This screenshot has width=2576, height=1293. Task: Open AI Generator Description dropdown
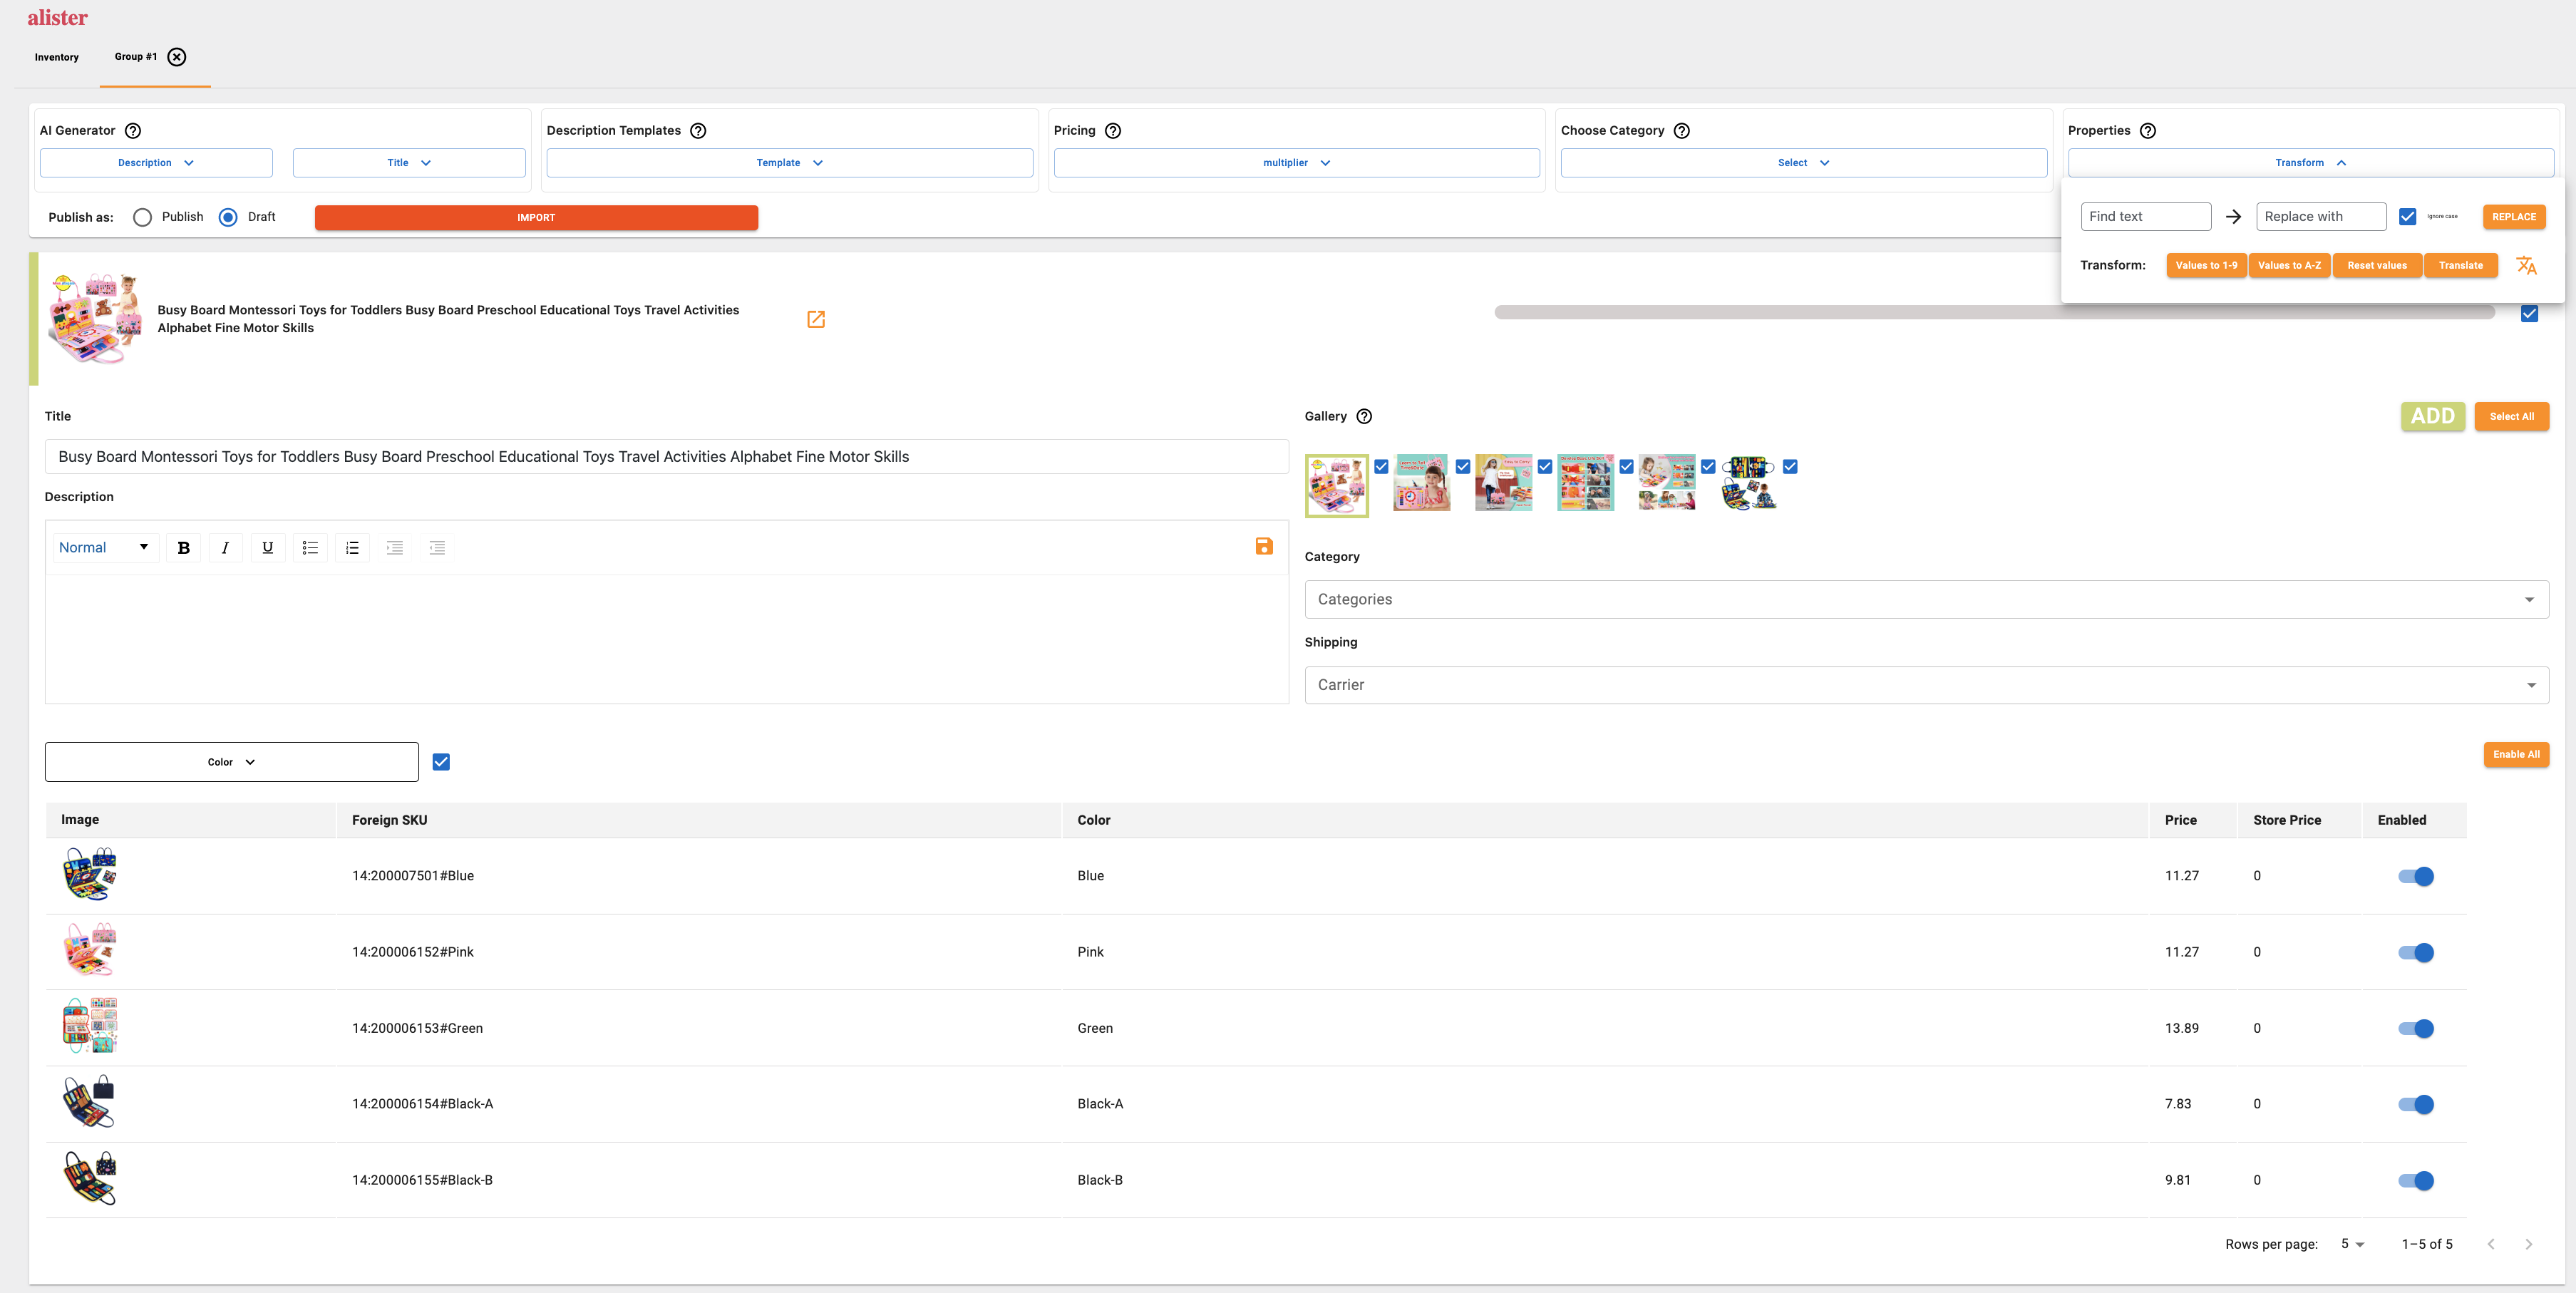pyautogui.click(x=156, y=163)
